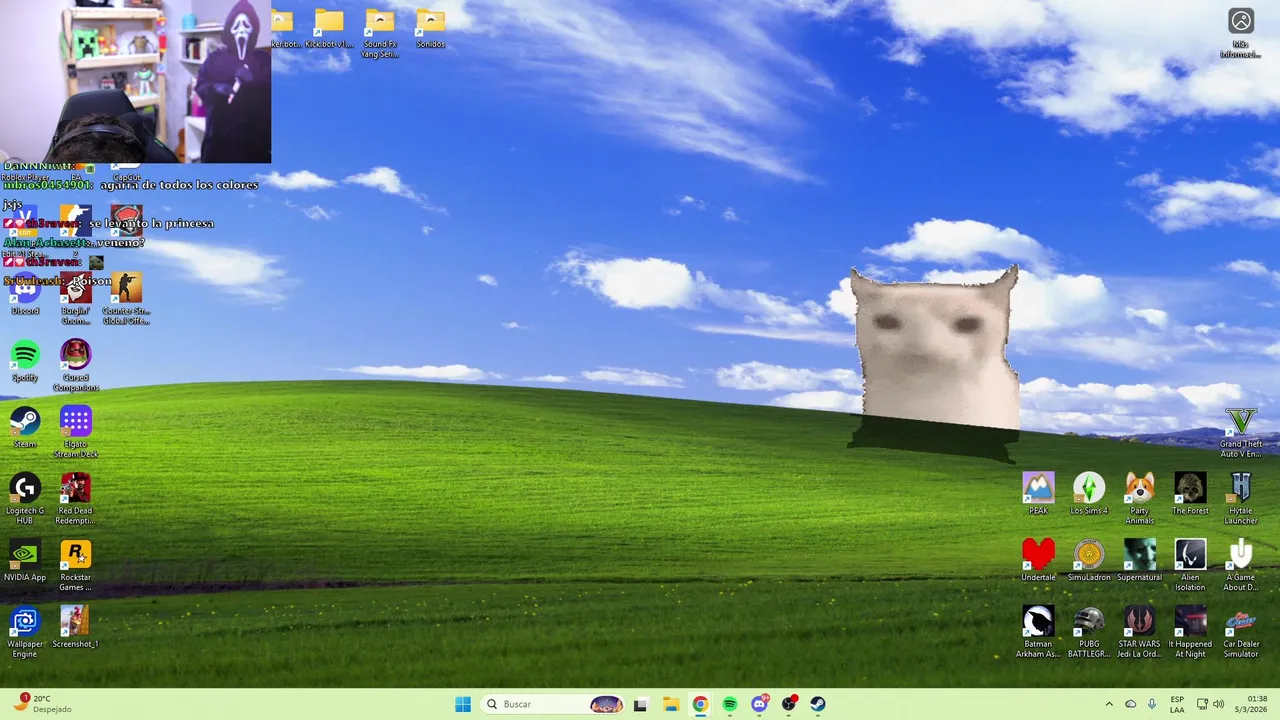Open Spotify from the taskbar

point(730,704)
